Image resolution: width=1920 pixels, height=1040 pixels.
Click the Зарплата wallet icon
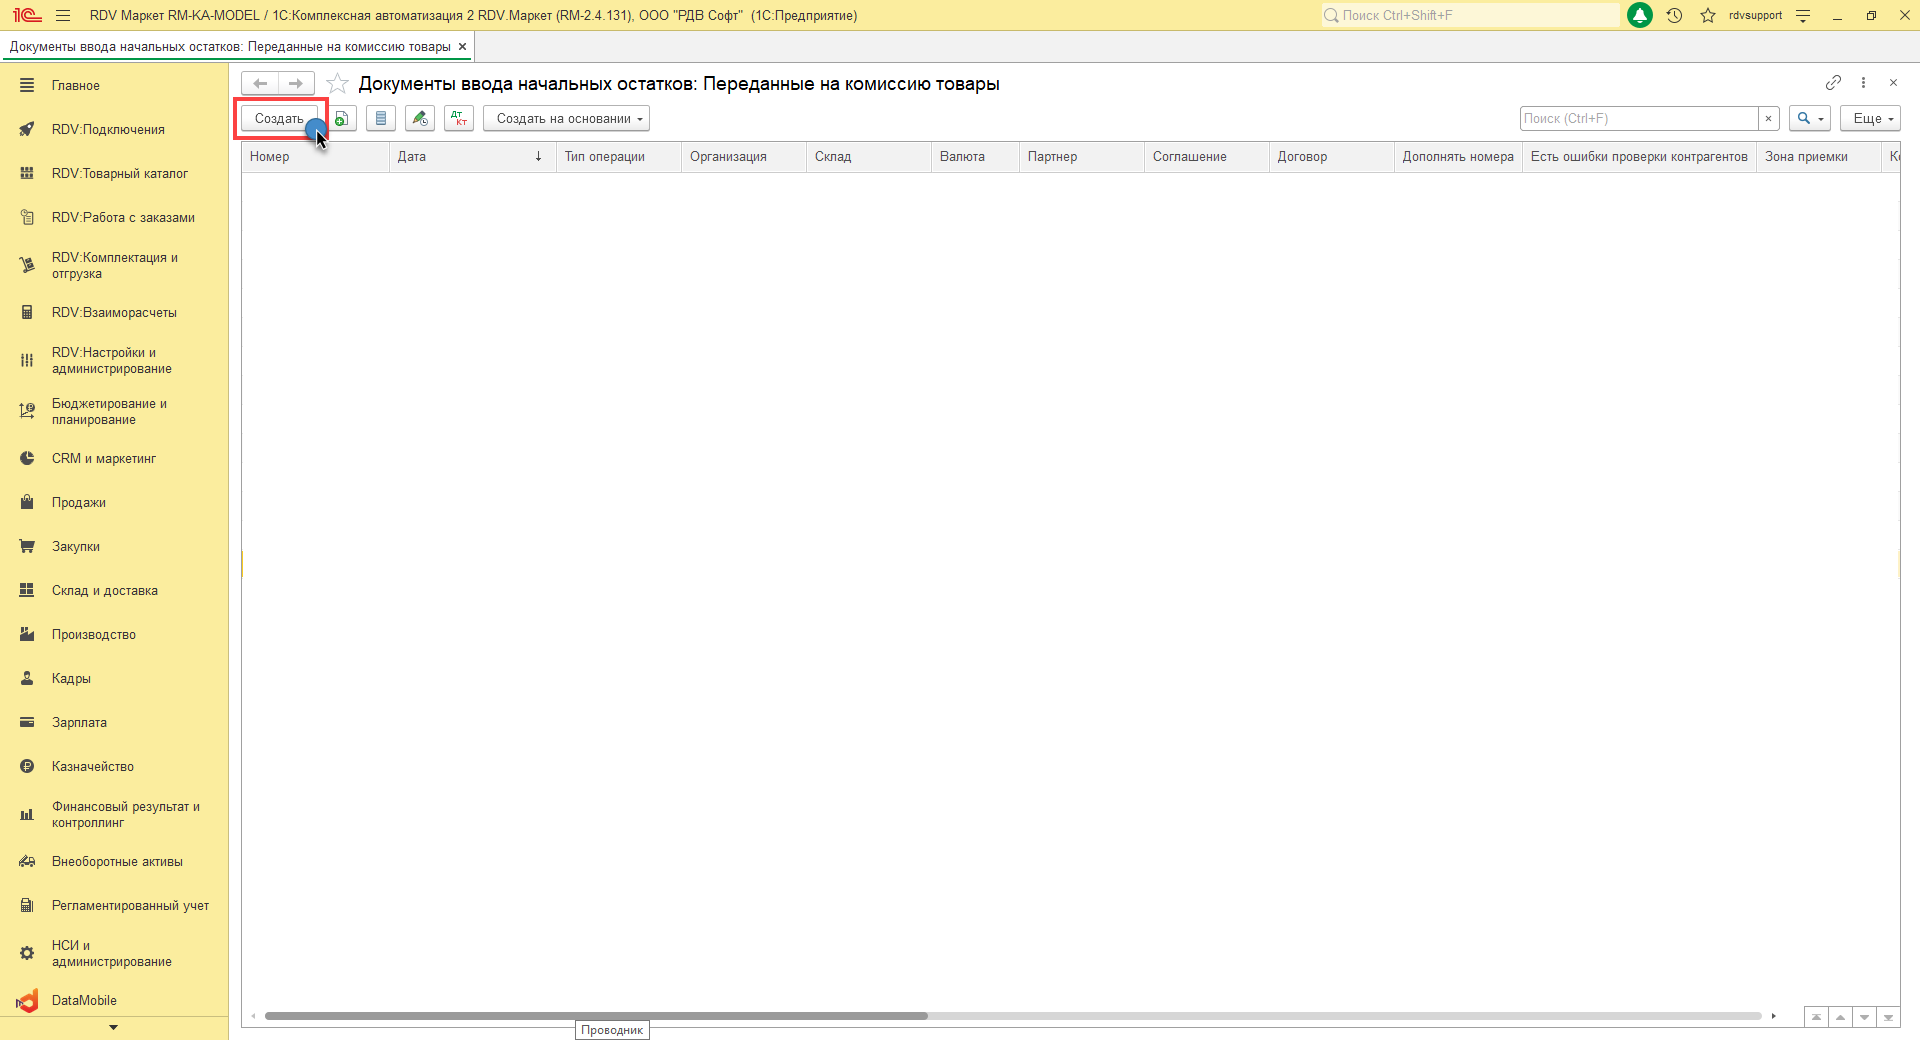27,722
